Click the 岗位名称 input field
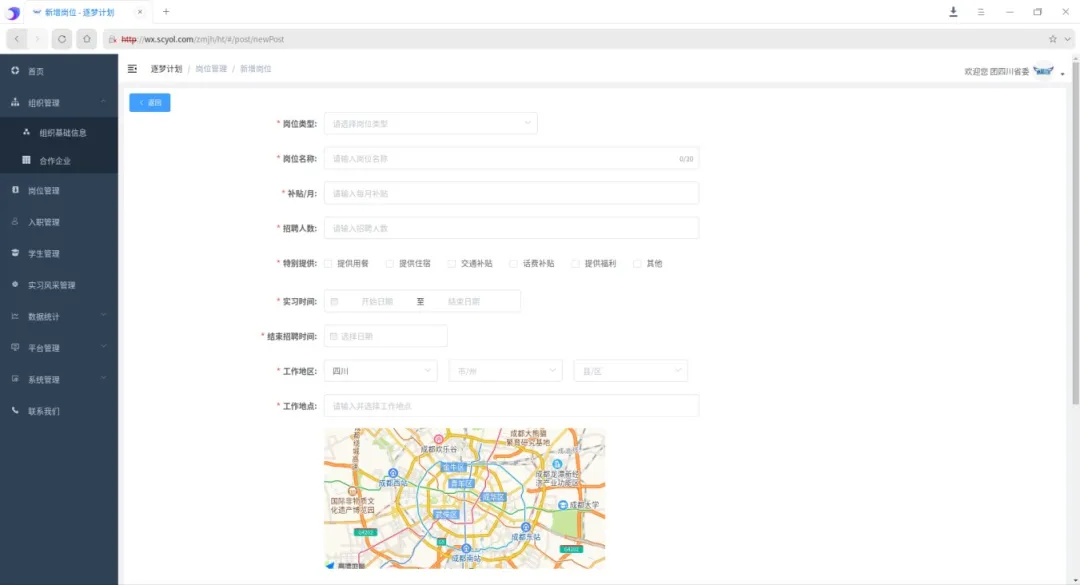 click(500, 158)
